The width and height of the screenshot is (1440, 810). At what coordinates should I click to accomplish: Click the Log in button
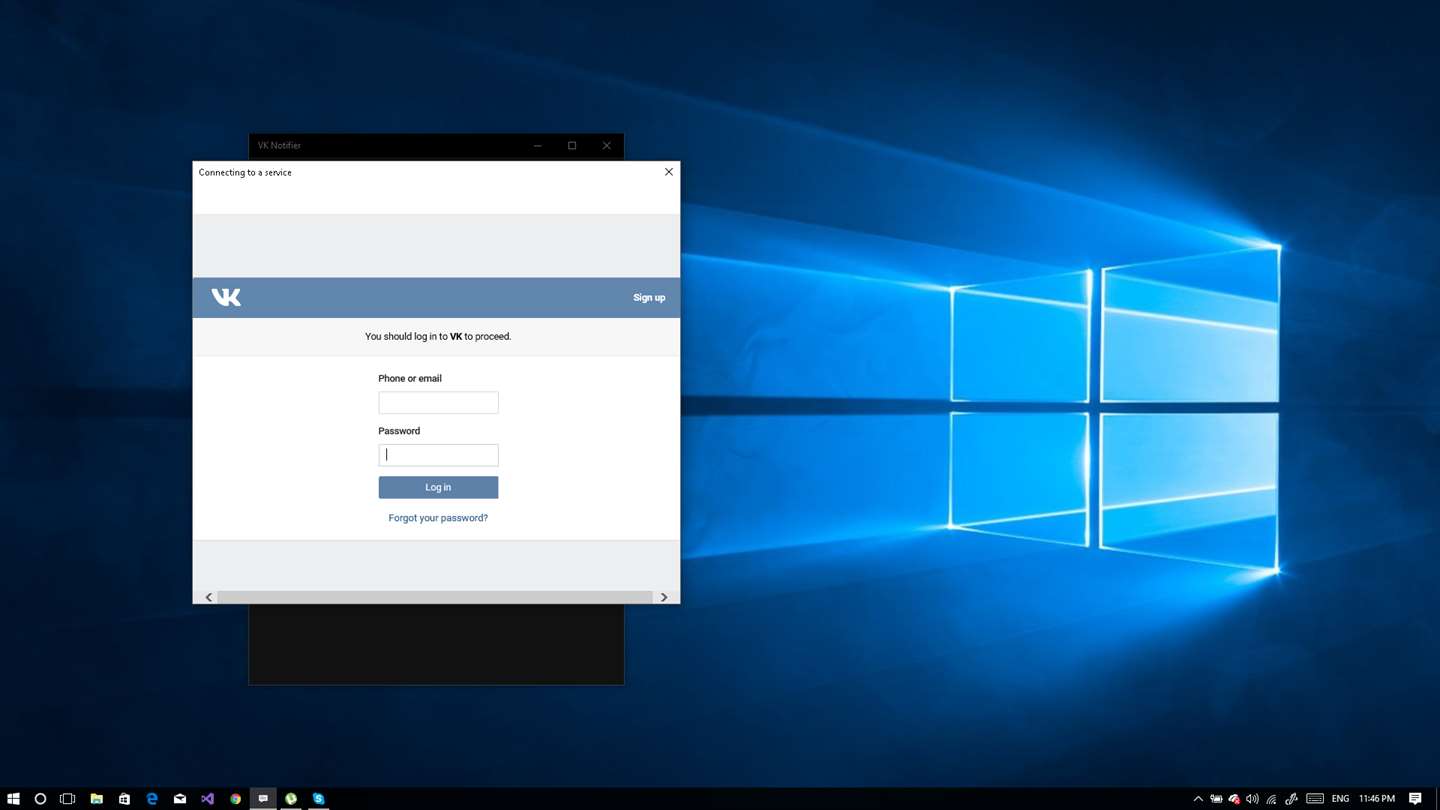click(x=438, y=487)
